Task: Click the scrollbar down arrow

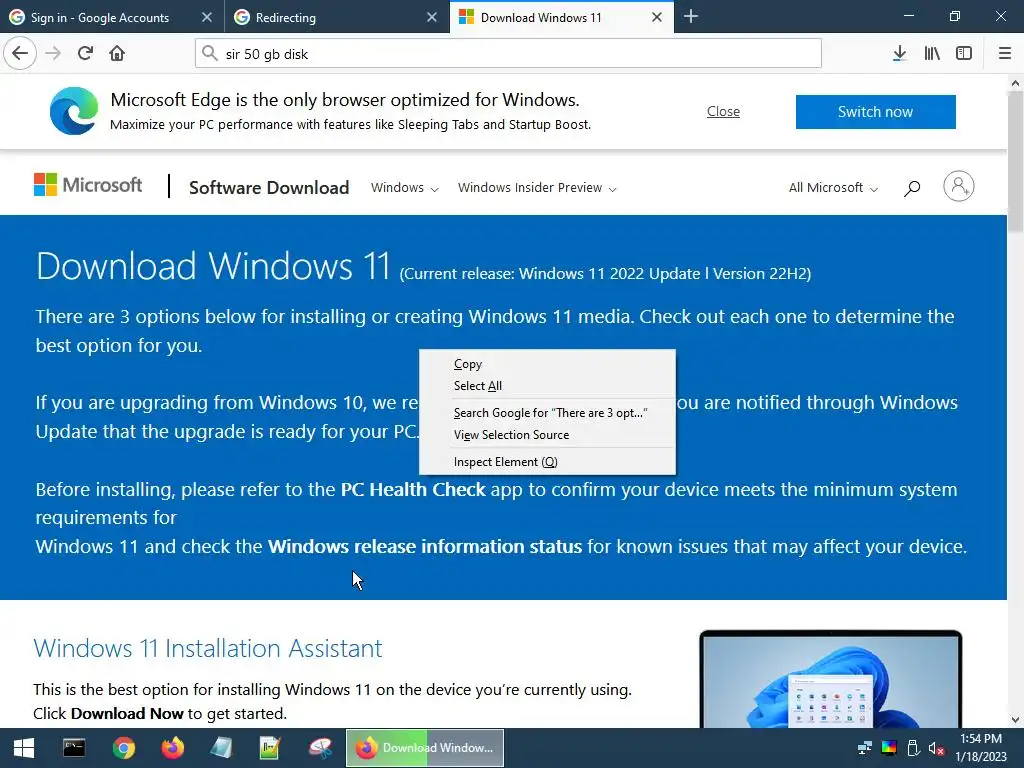Action: 1015,720
